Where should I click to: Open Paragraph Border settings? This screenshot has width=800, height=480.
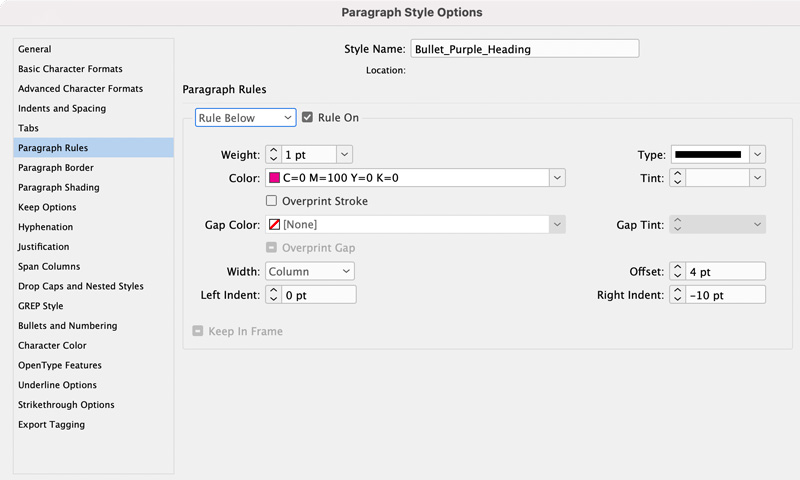[93, 168]
